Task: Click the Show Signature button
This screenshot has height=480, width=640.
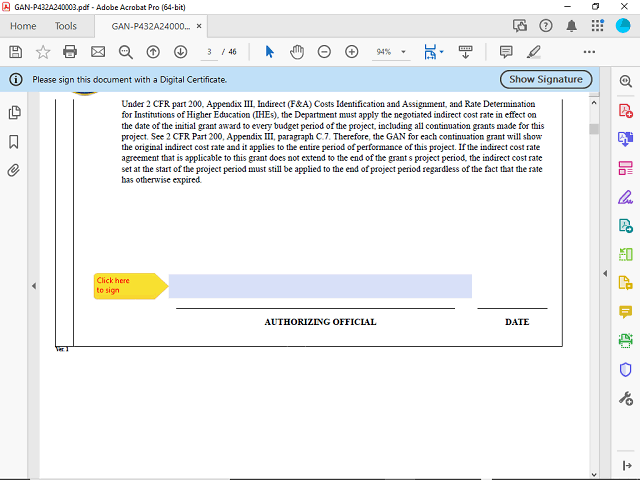Action: pyautogui.click(x=546, y=79)
